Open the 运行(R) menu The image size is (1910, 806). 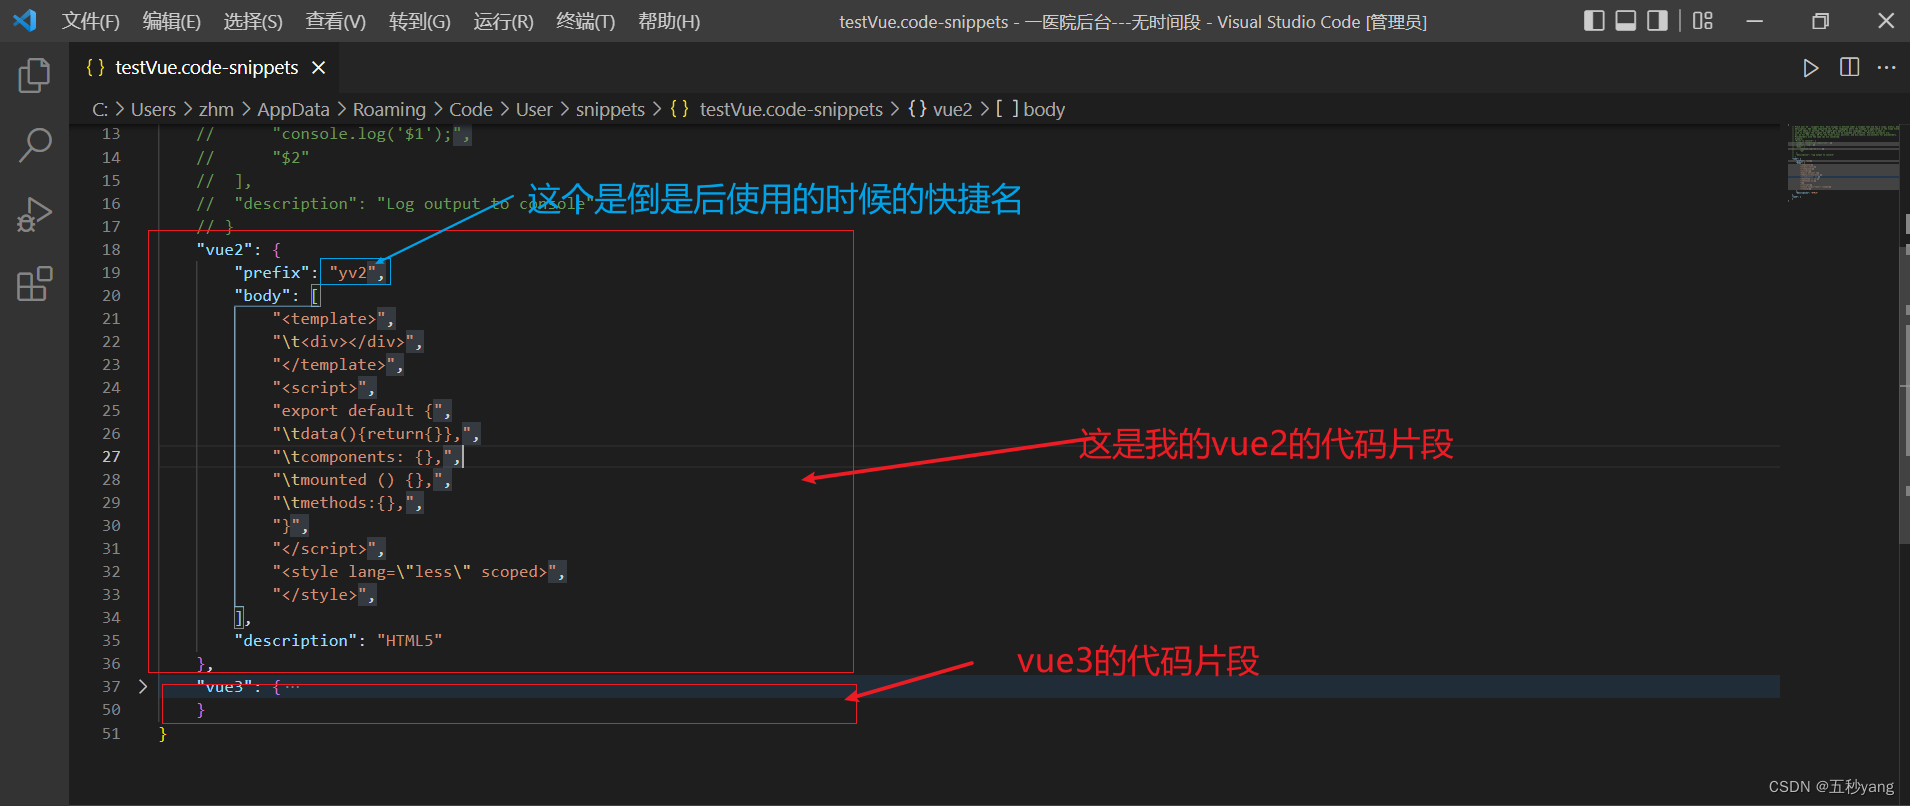point(503,21)
